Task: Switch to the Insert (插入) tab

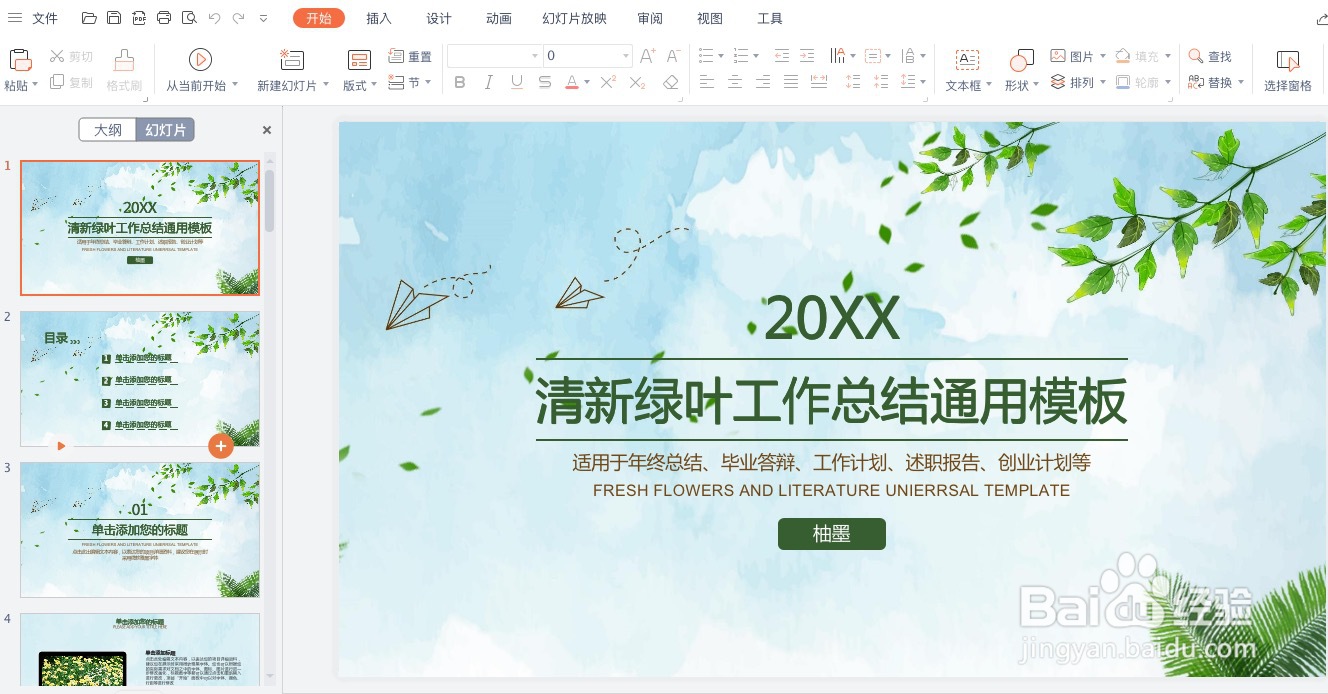Action: [379, 18]
